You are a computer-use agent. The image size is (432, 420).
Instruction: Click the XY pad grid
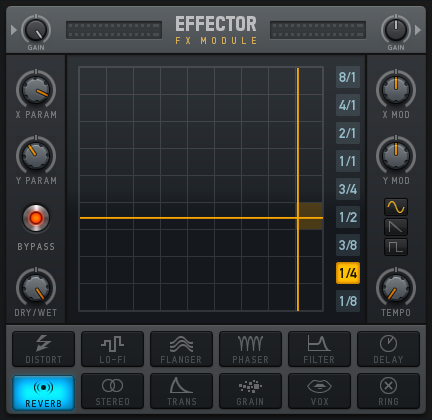(x=201, y=189)
